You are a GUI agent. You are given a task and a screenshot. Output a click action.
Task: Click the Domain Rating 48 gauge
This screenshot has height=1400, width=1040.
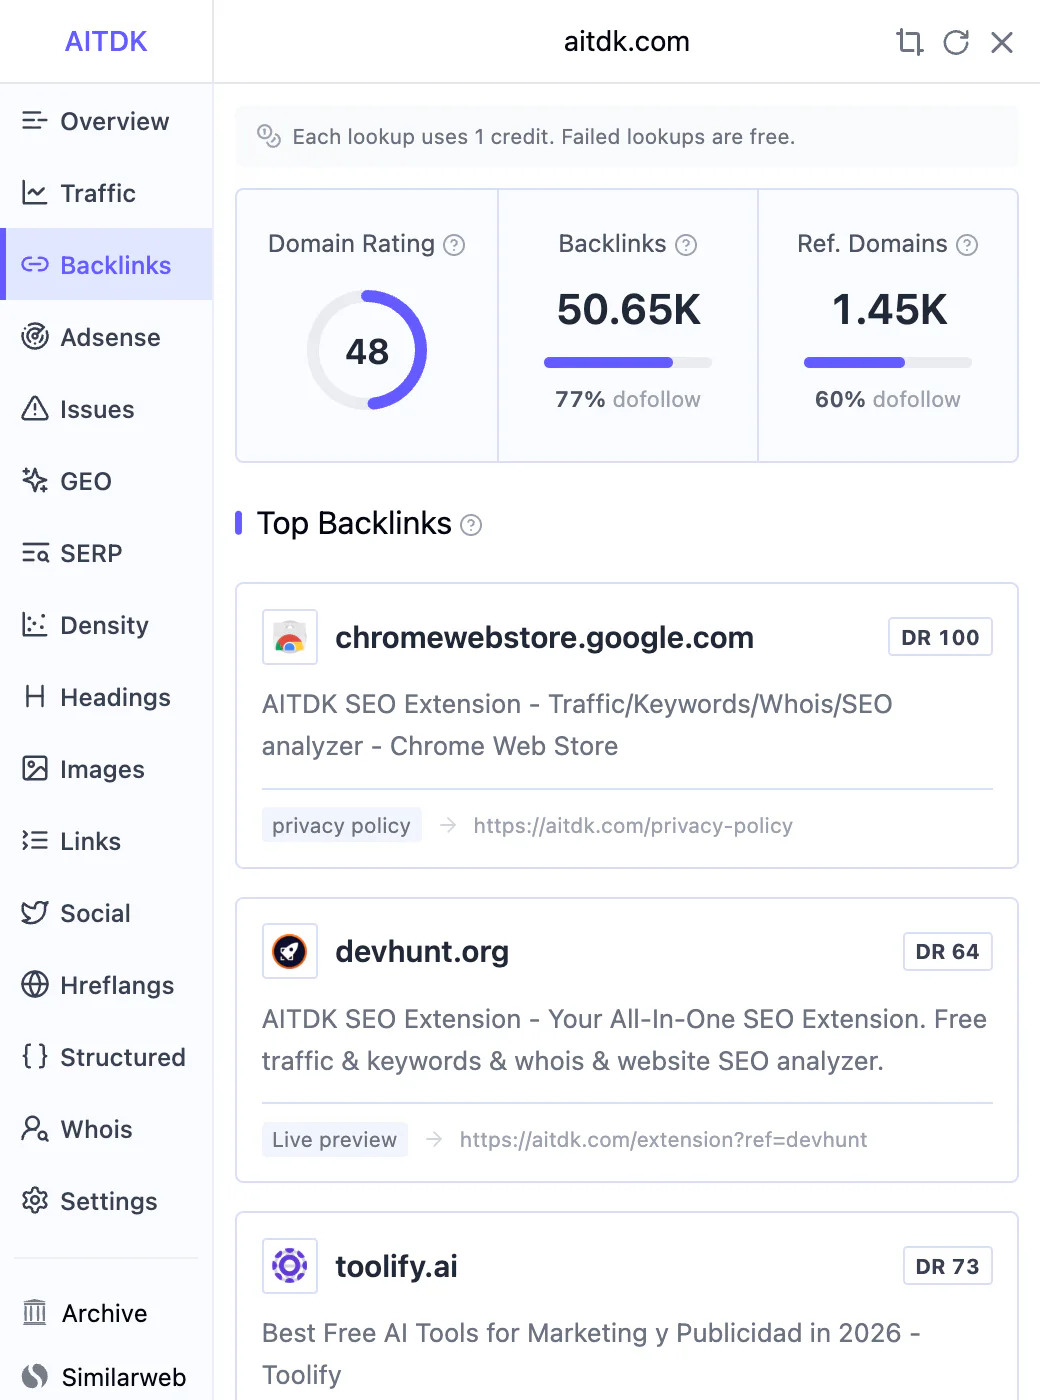[367, 350]
